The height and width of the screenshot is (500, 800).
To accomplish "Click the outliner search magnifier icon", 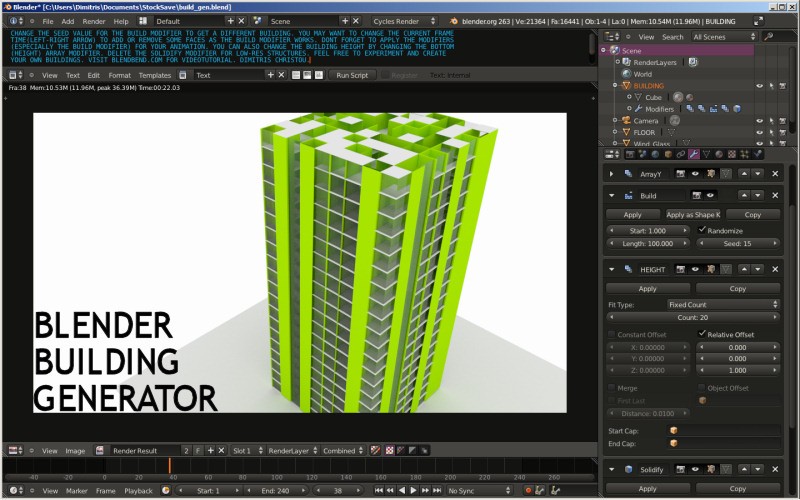I will click(x=768, y=37).
